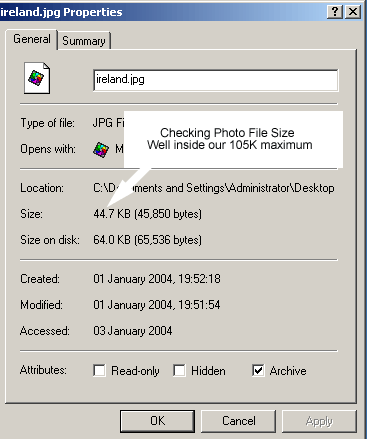This screenshot has height=439, width=367.
Task: Click the ireland.jpg file type icon
Action: click(x=37, y=78)
